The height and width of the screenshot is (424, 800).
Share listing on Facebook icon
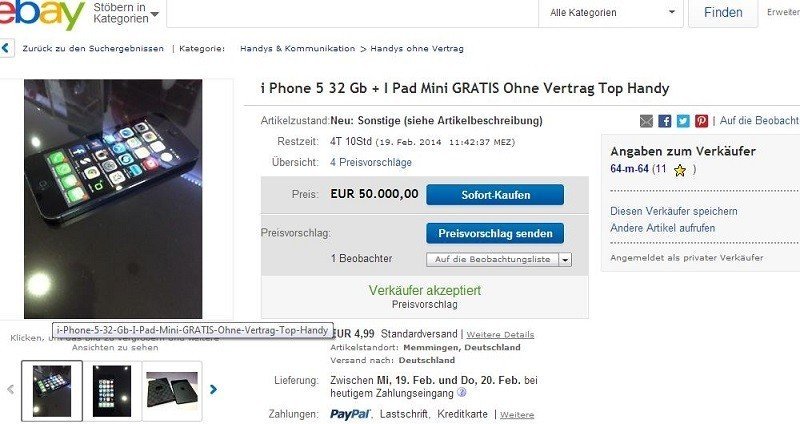664,121
